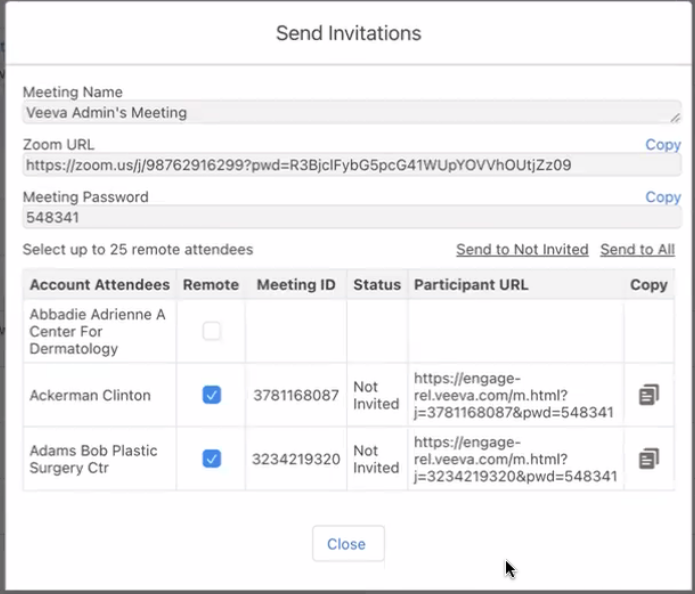Click the Meeting Name field resize handle
The width and height of the screenshot is (695, 594).
(x=675, y=119)
